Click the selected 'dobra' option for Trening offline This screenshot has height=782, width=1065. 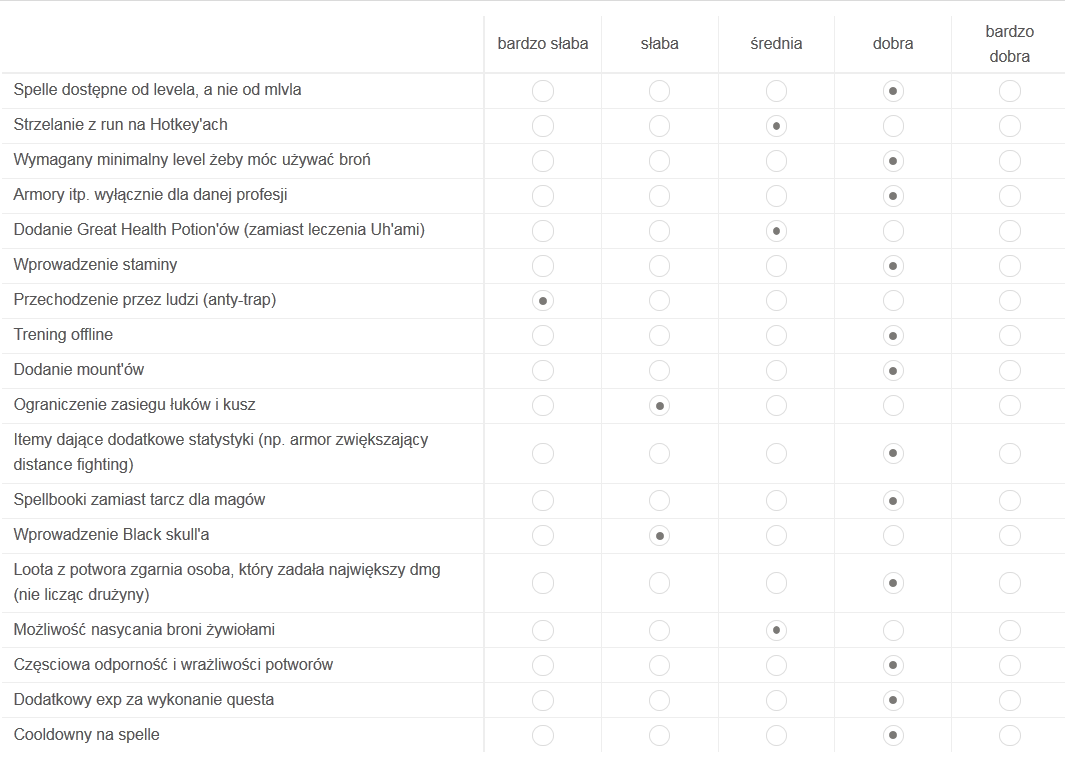click(893, 336)
